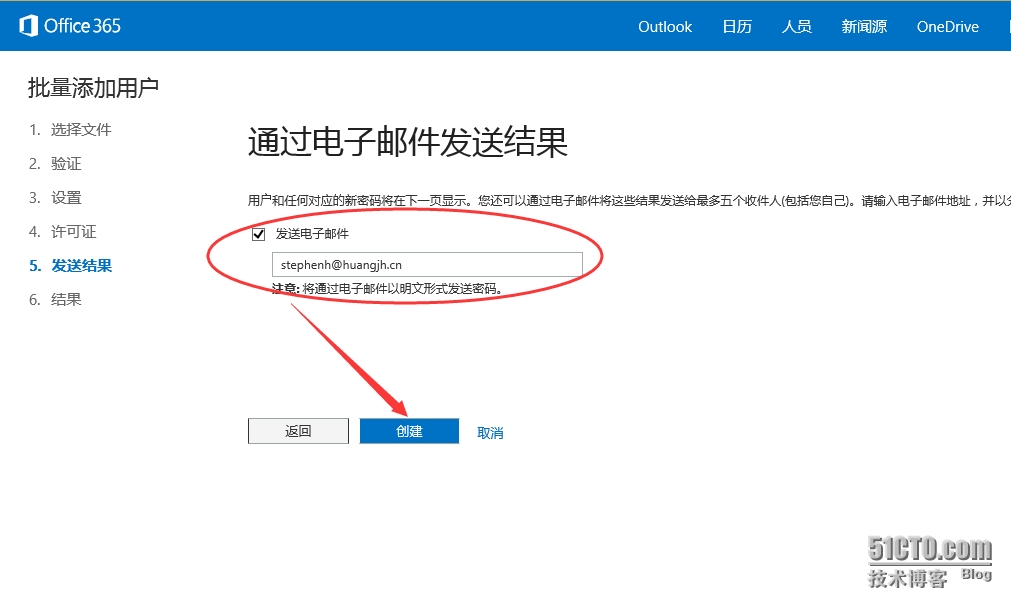Click the 通过电子邮件发送结果 heading
1011x607 pixels.
[x=408, y=143]
